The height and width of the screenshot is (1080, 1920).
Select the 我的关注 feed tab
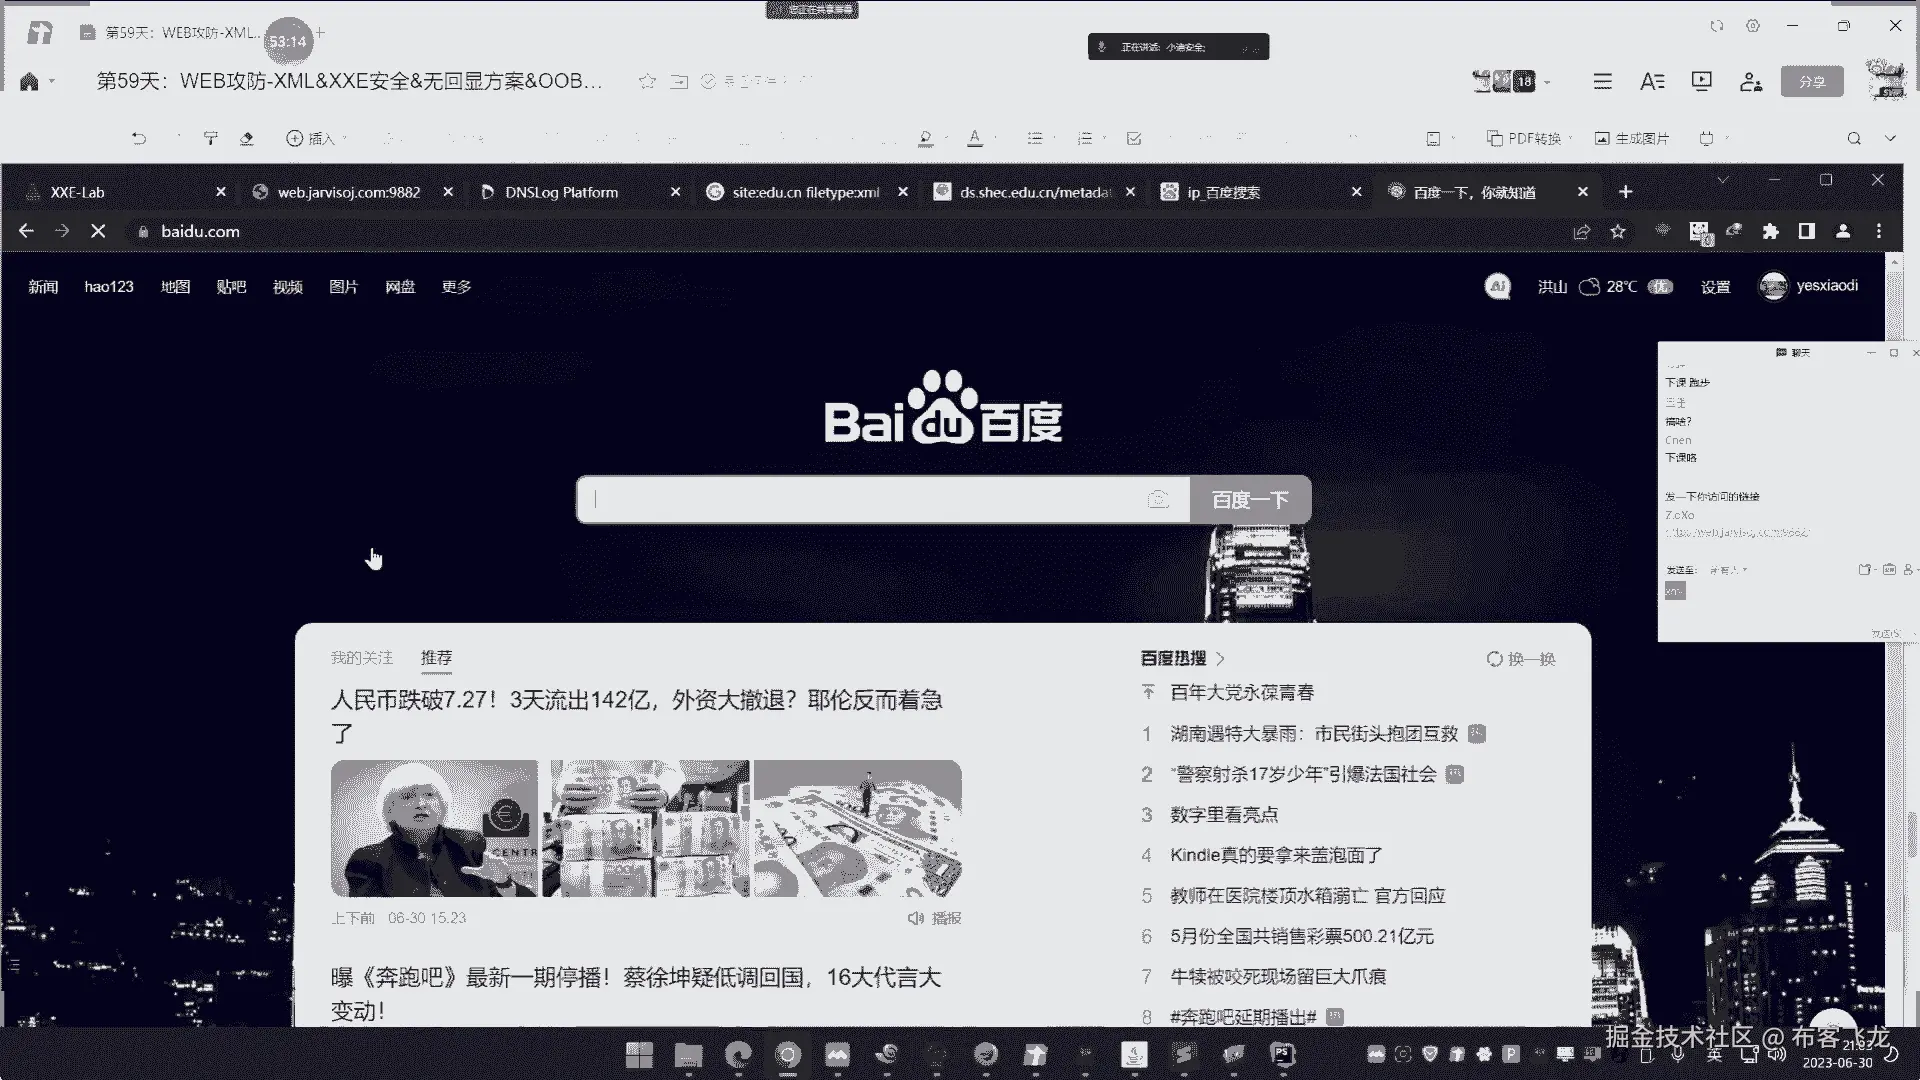coord(361,658)
